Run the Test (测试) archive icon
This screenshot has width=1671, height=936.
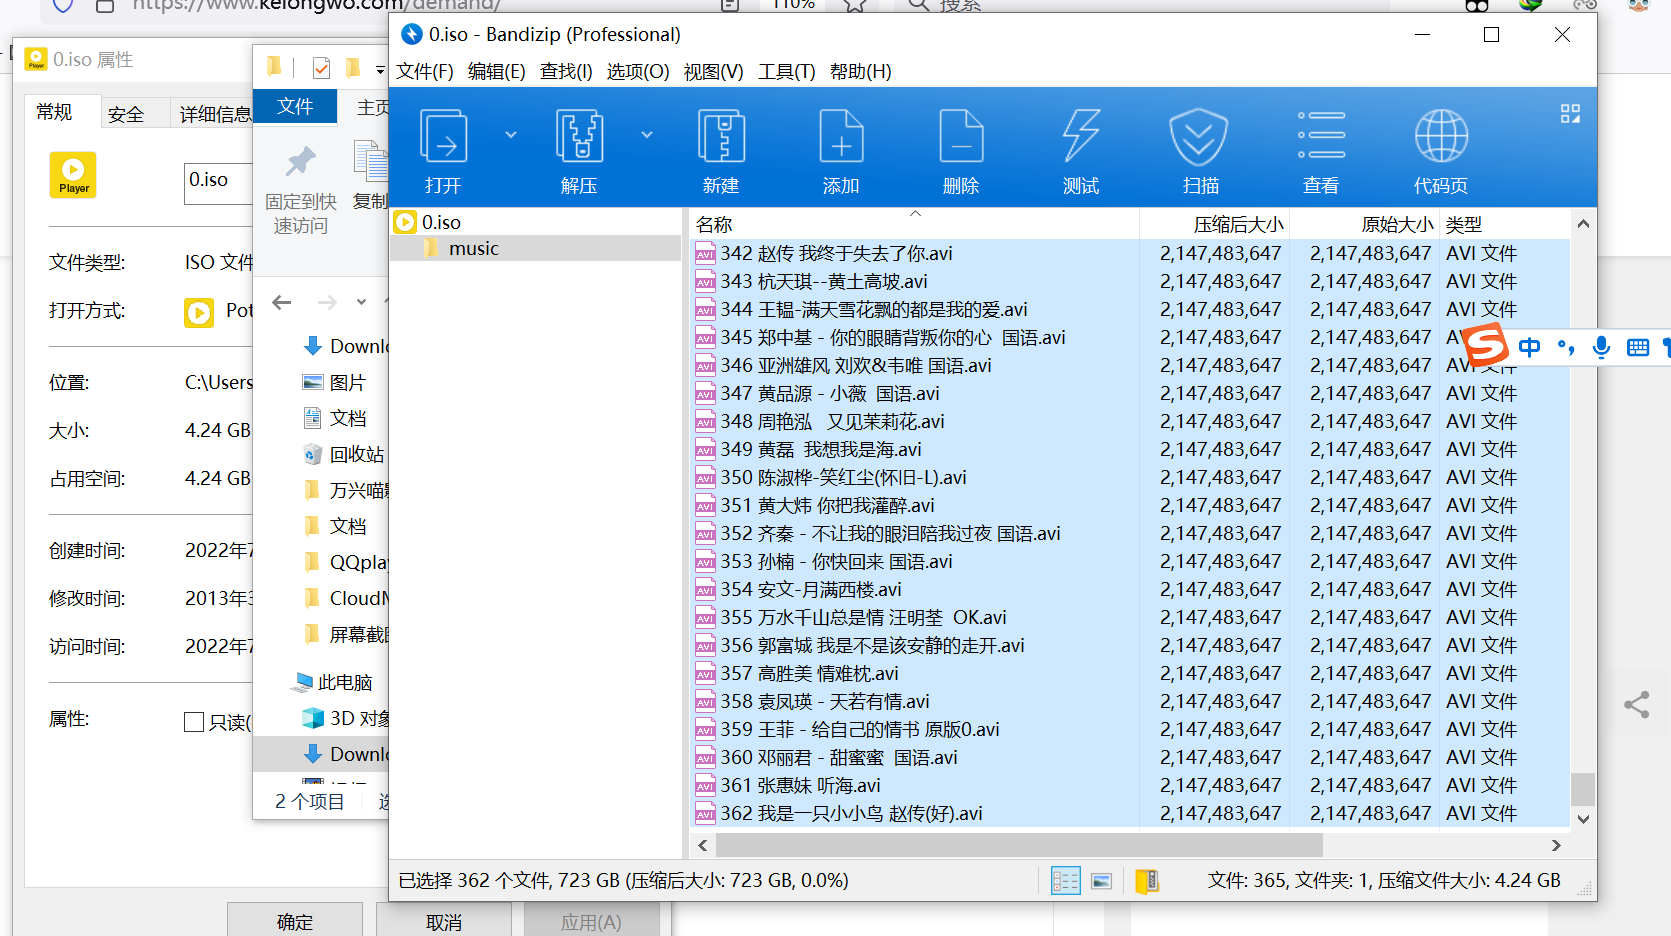(x=1081, y=136)
